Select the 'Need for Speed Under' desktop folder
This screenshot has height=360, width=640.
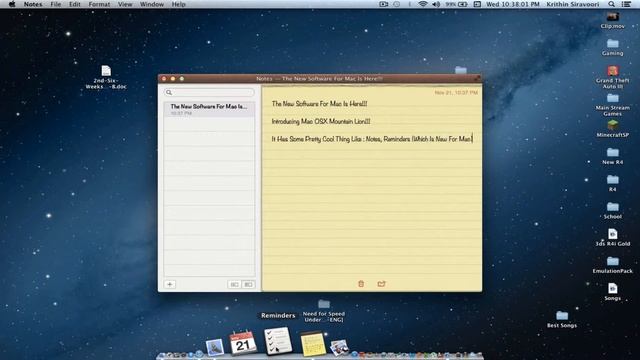click(x=324, y=311)
